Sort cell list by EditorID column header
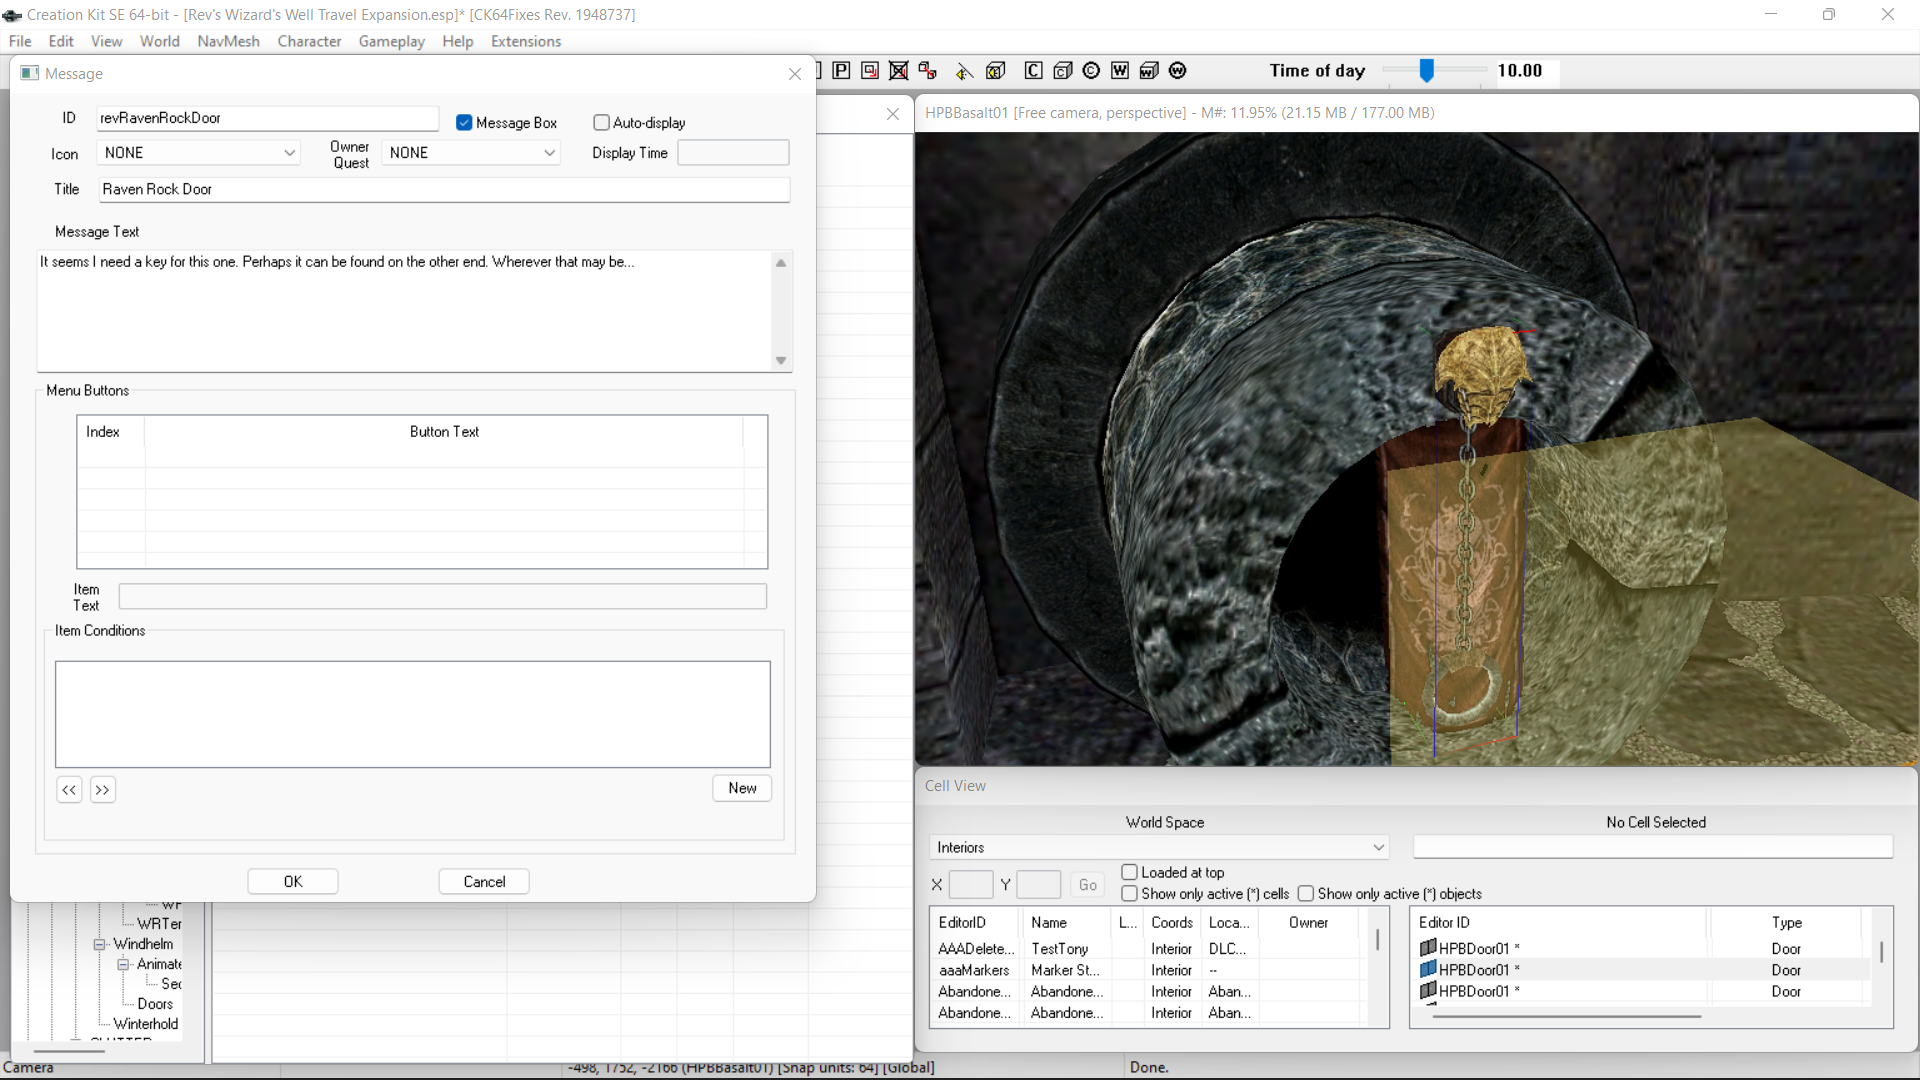This screenshot has width=1920, height=1080. pyautogui.click(x=975, y=922)
